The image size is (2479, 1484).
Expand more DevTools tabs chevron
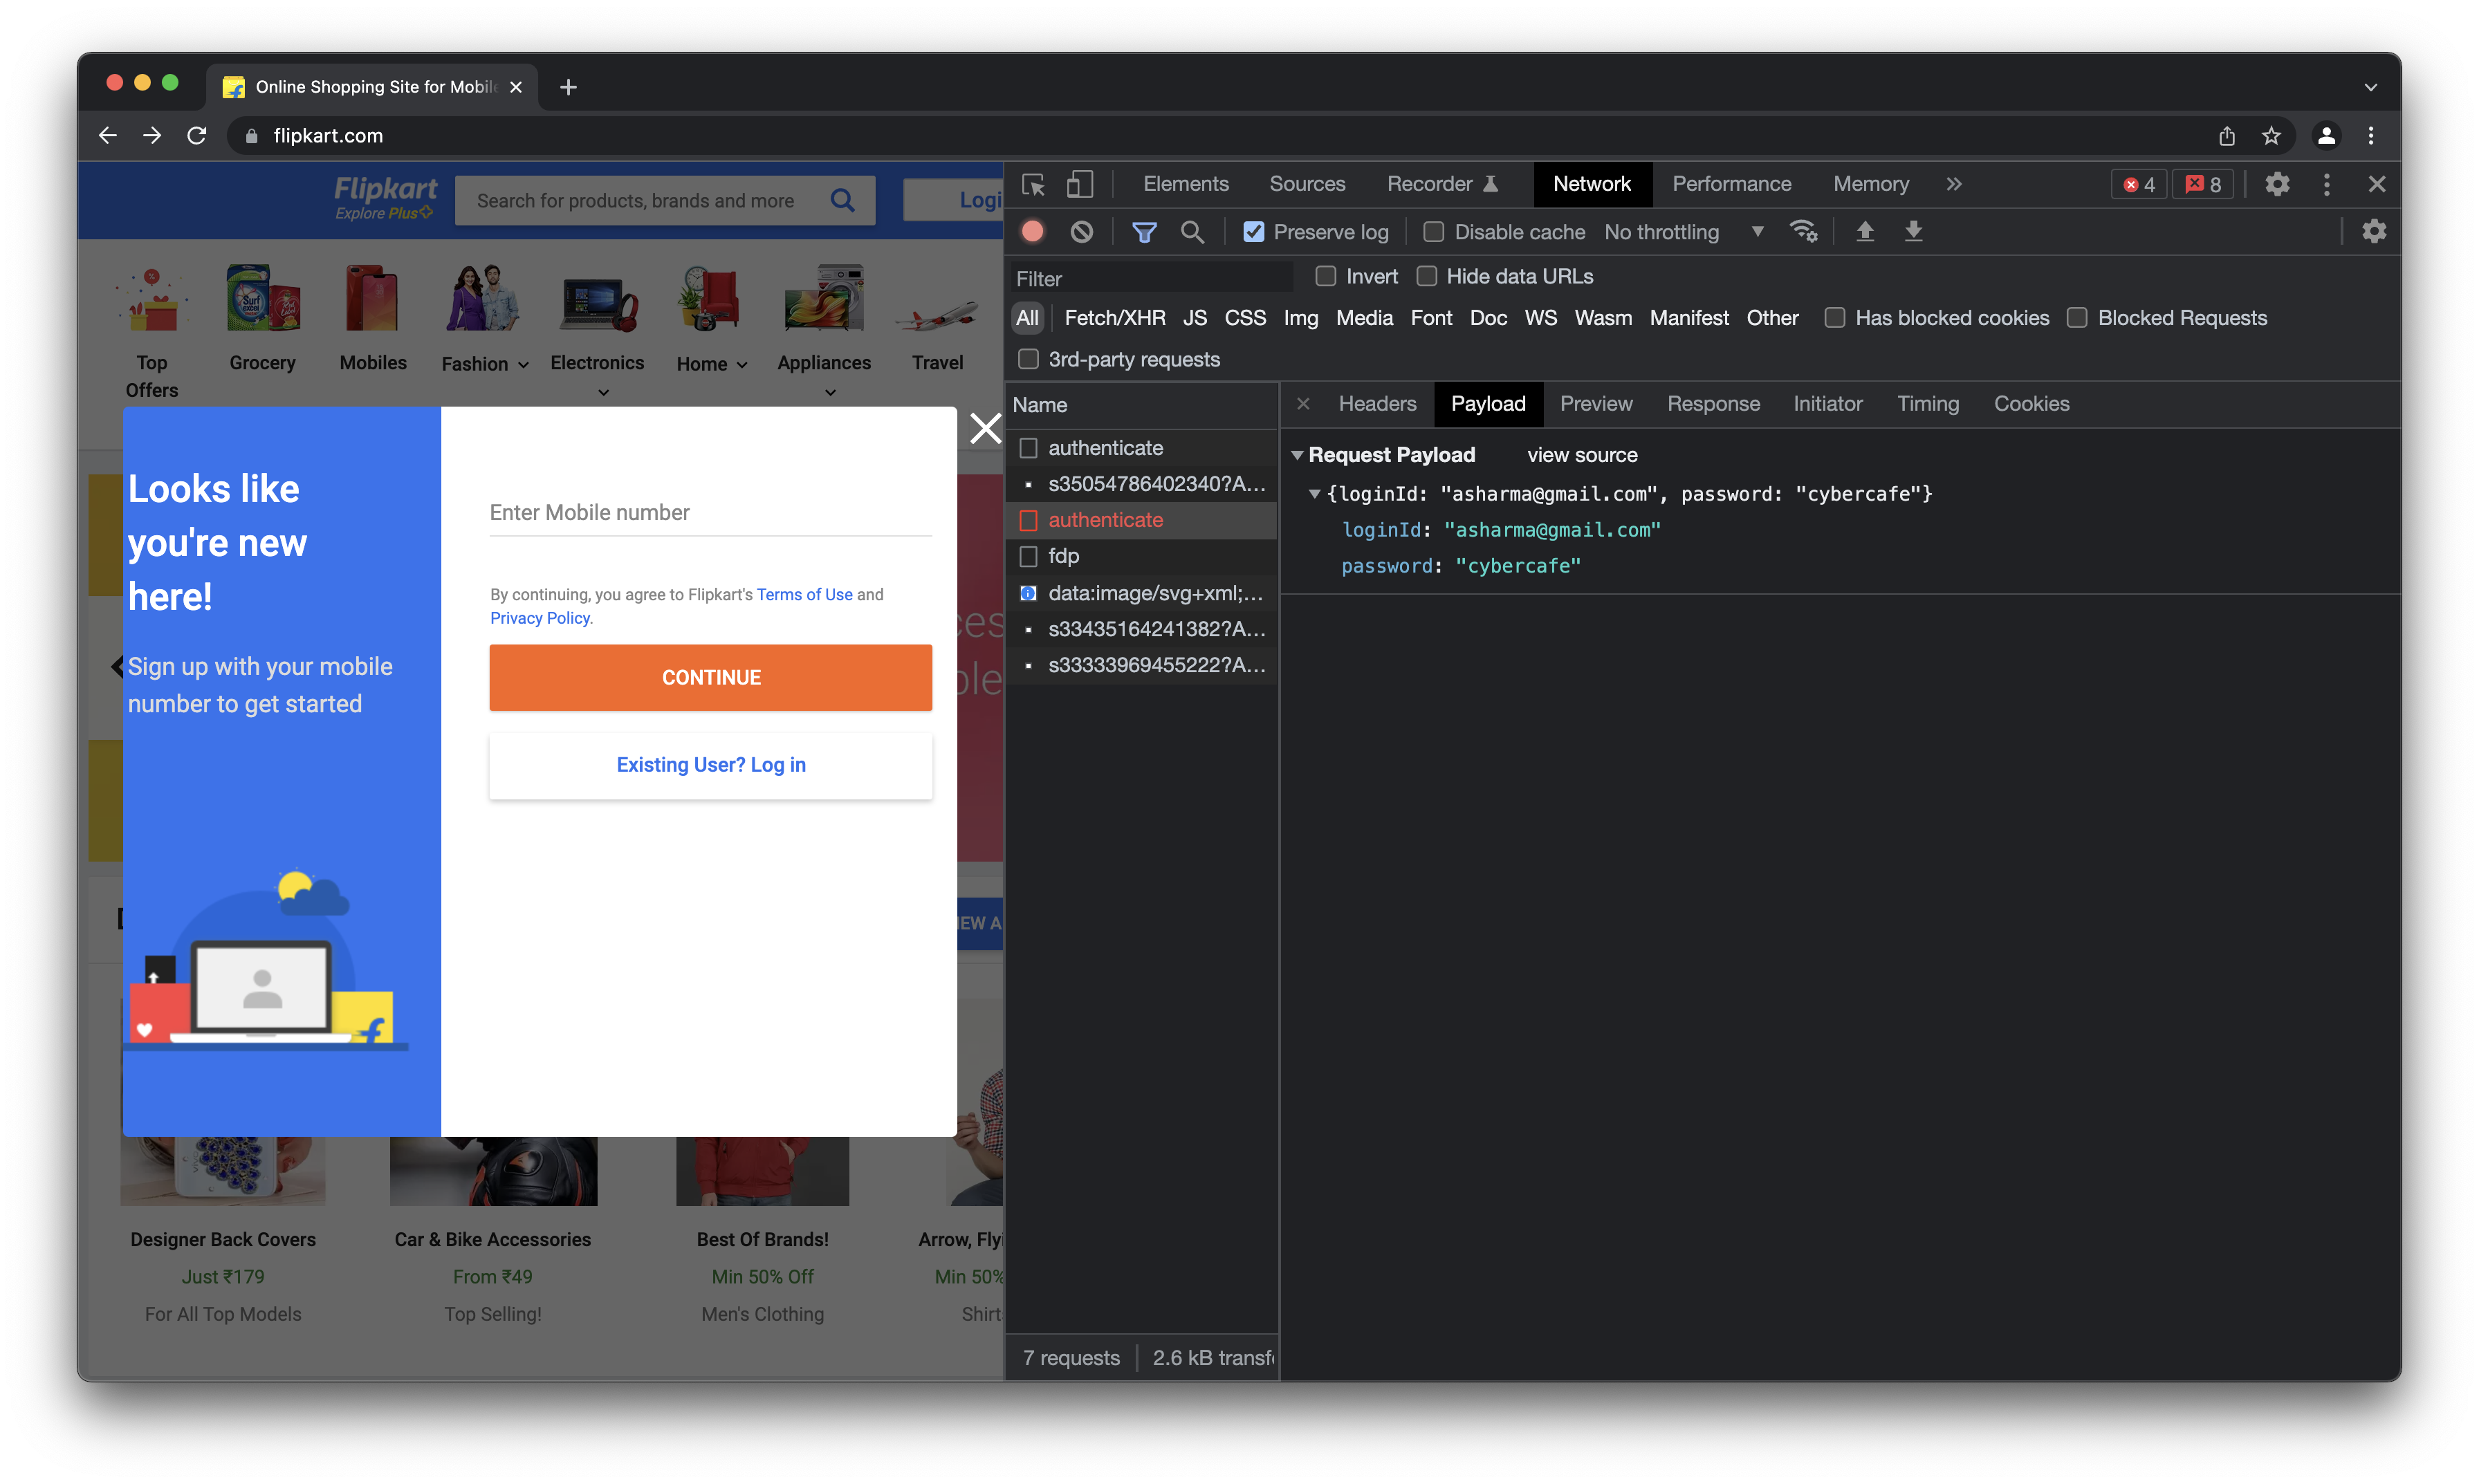tap(1953, 184)
